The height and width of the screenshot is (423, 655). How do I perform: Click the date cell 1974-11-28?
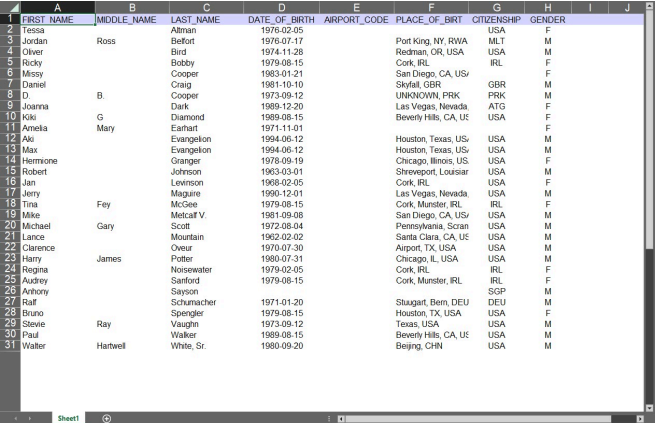(282, 52)
